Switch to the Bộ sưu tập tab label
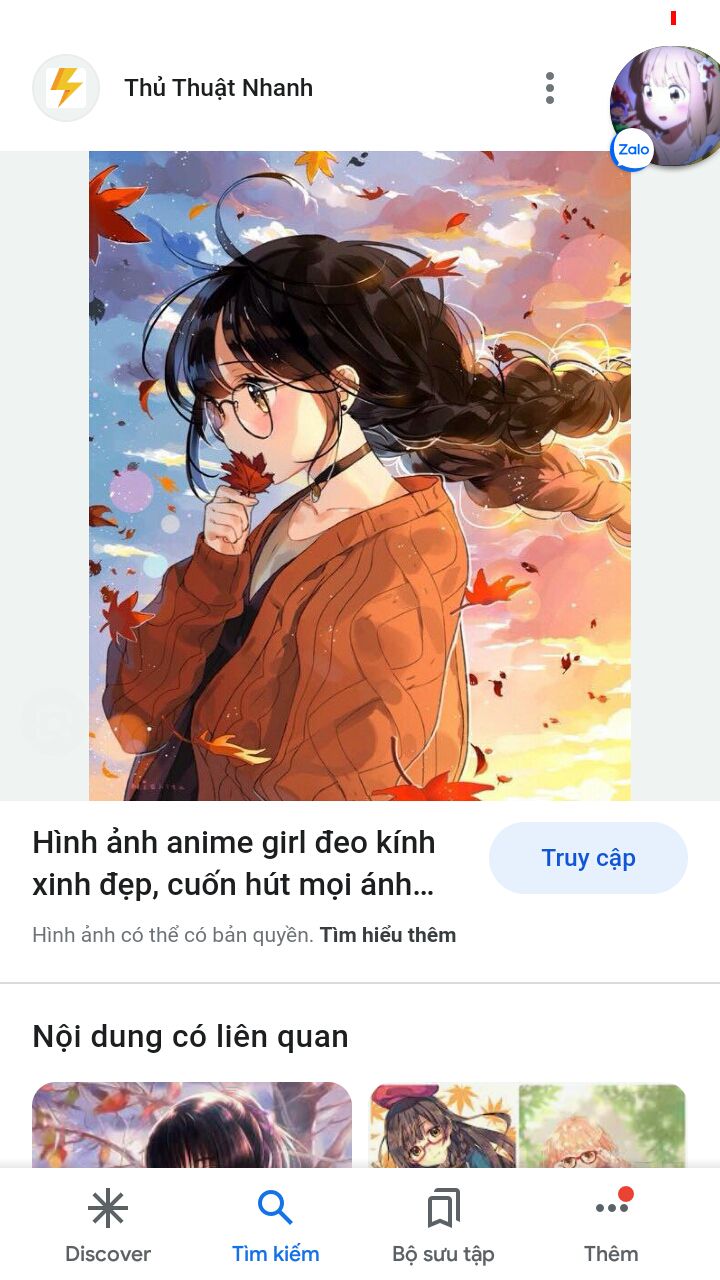Image resolution: width=720 pixels, height=1280 pixels. tap(443, 1253)
